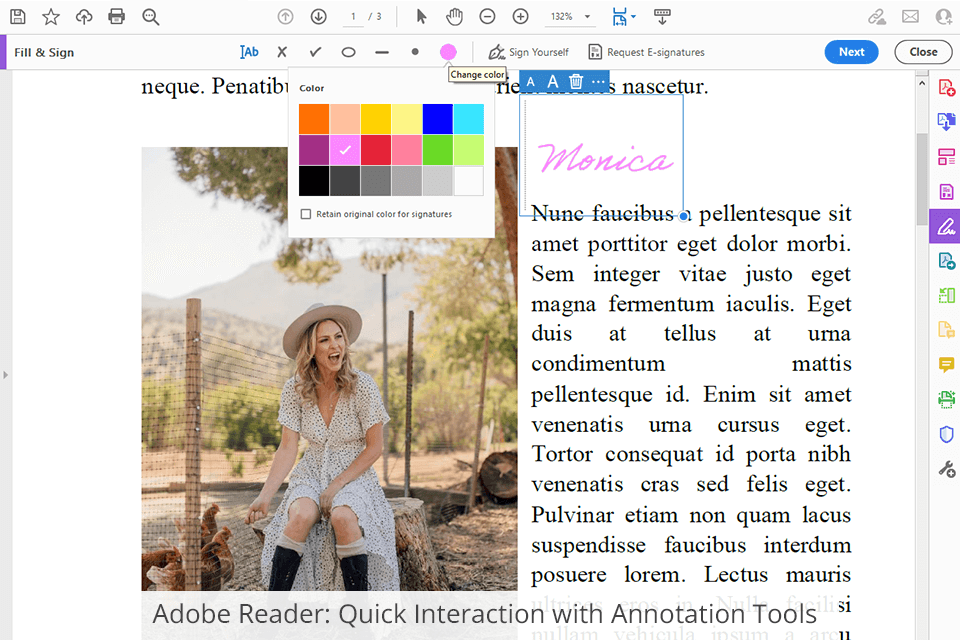The height and width of the screenshot is (640, 960).
Task: Select the black color swatch
Action: click(x=313, y=181)
